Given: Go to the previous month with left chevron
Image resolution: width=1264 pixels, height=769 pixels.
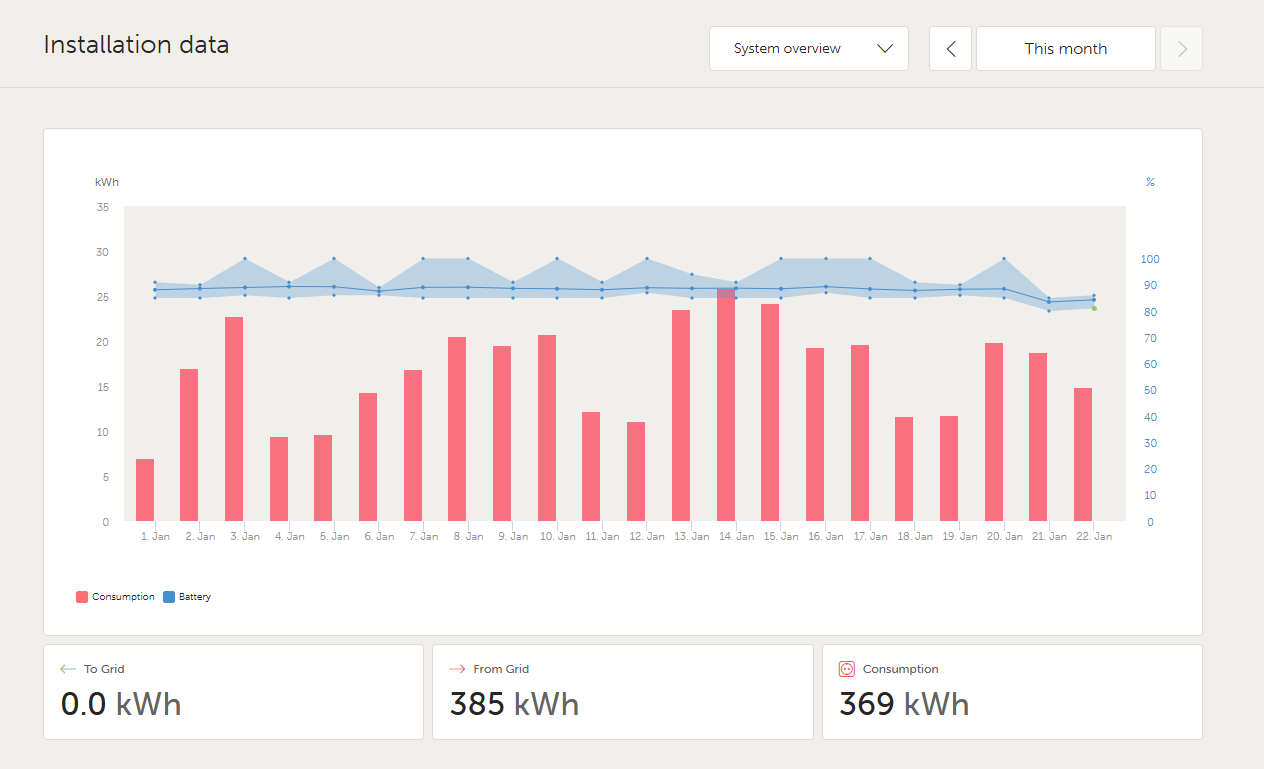Looking at the screenshot, I should click(950, 49).
